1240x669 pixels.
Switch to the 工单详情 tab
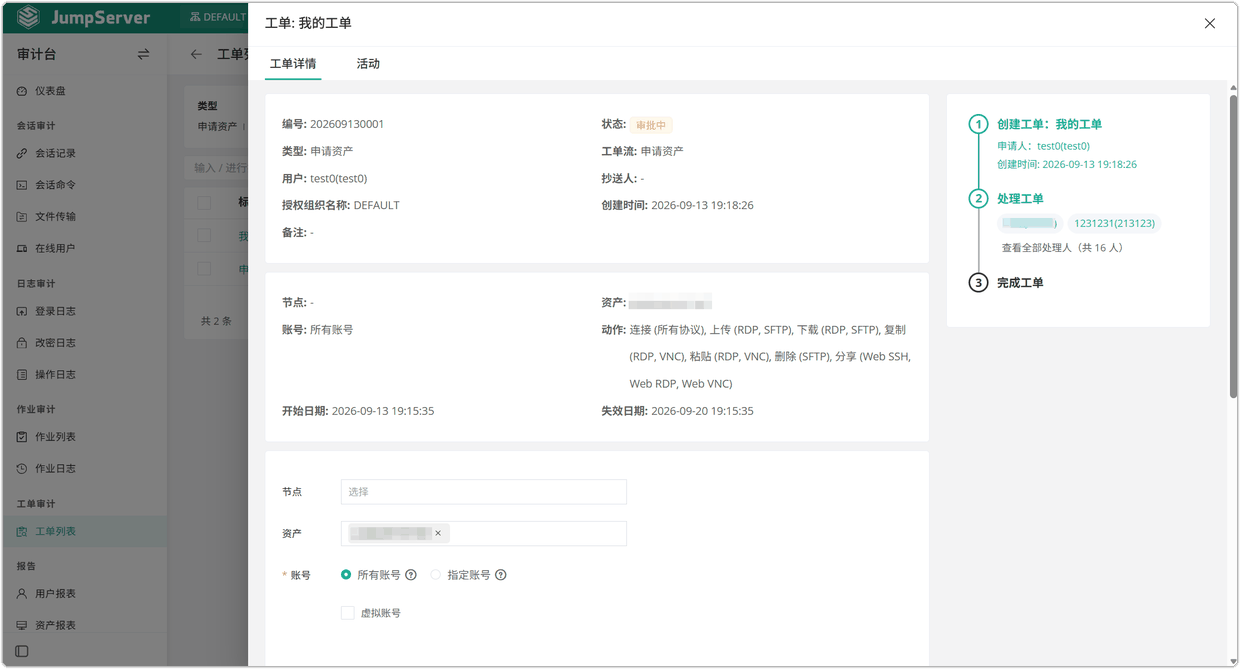pyautogui.click(x=293, y=64)
